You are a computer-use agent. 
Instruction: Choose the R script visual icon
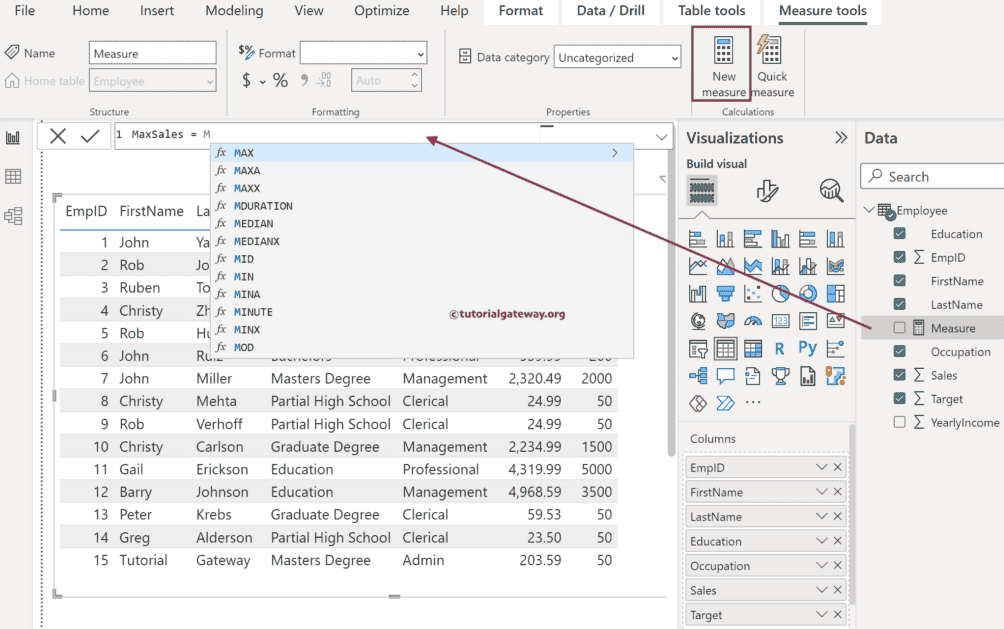click(x=780, y=349)
